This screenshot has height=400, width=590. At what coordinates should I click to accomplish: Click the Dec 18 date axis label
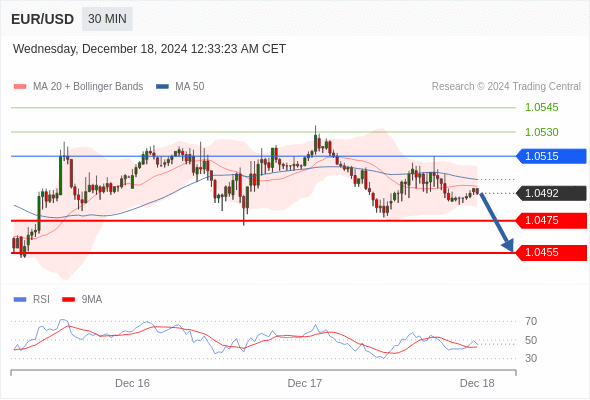point(477,383)
